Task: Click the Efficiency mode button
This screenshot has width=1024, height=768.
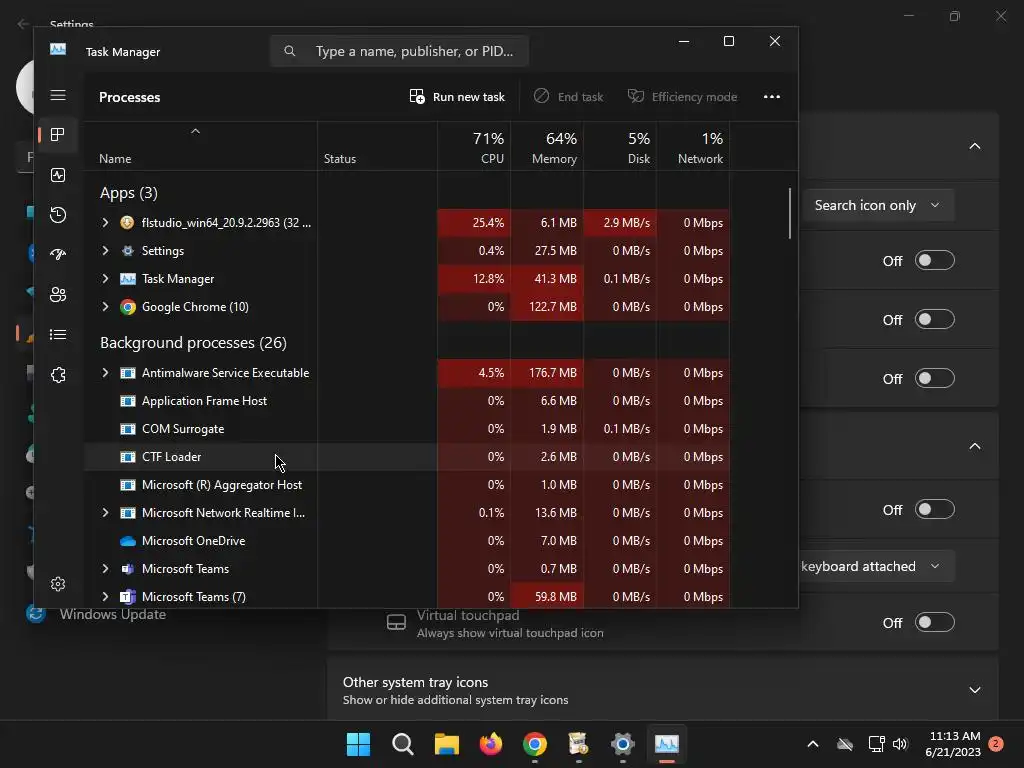Action: coord(682,97)
